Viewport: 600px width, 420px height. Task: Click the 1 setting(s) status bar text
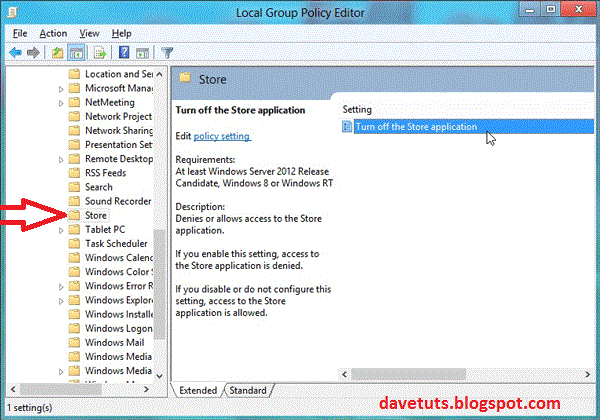click(x=29, y=408)
